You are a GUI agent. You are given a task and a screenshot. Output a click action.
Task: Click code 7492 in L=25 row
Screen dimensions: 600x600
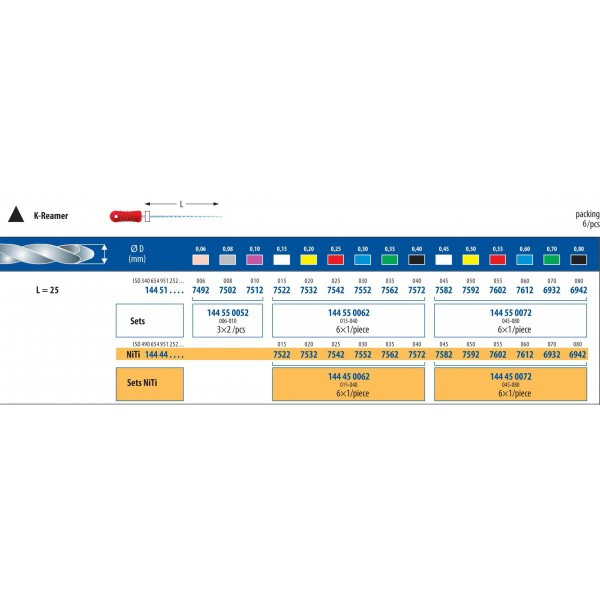(x=201, y=290)
